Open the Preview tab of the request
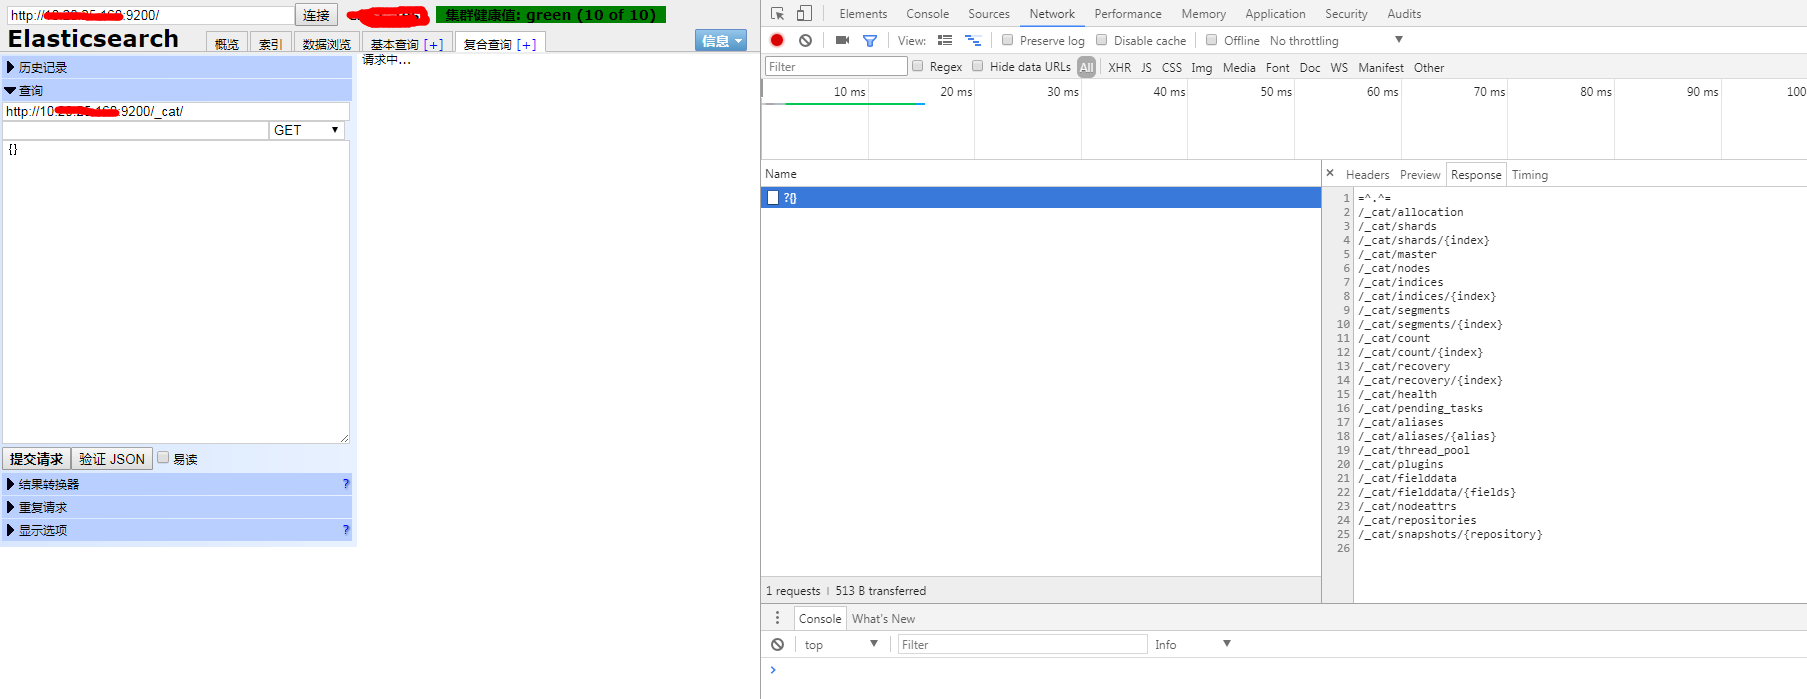Image resolution: width=1807 pixels, height=699 pixels. 1420,175
